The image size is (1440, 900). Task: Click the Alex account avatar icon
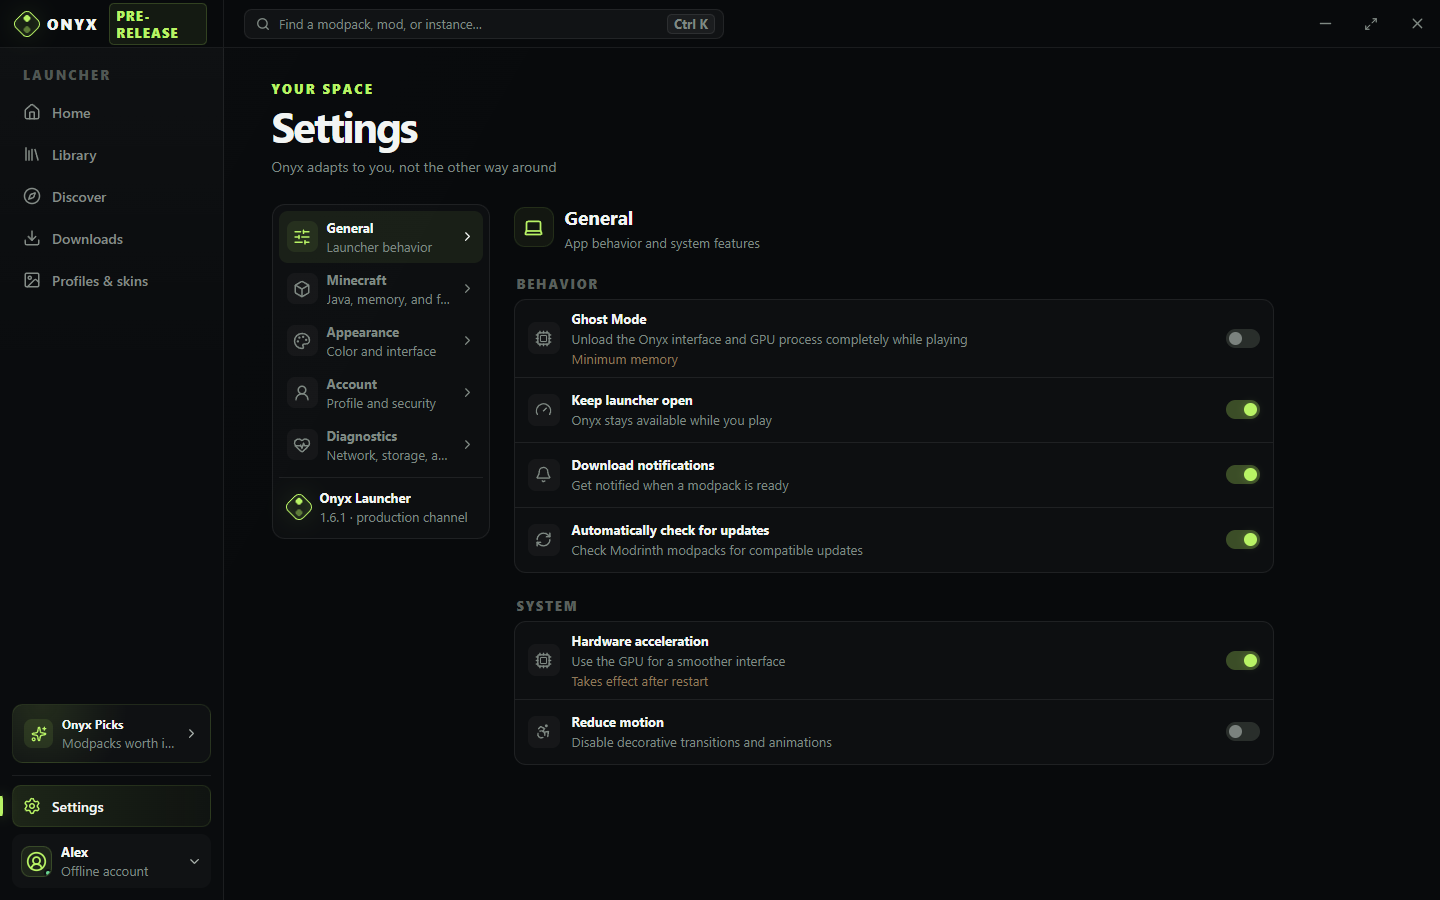click(37, 861)
